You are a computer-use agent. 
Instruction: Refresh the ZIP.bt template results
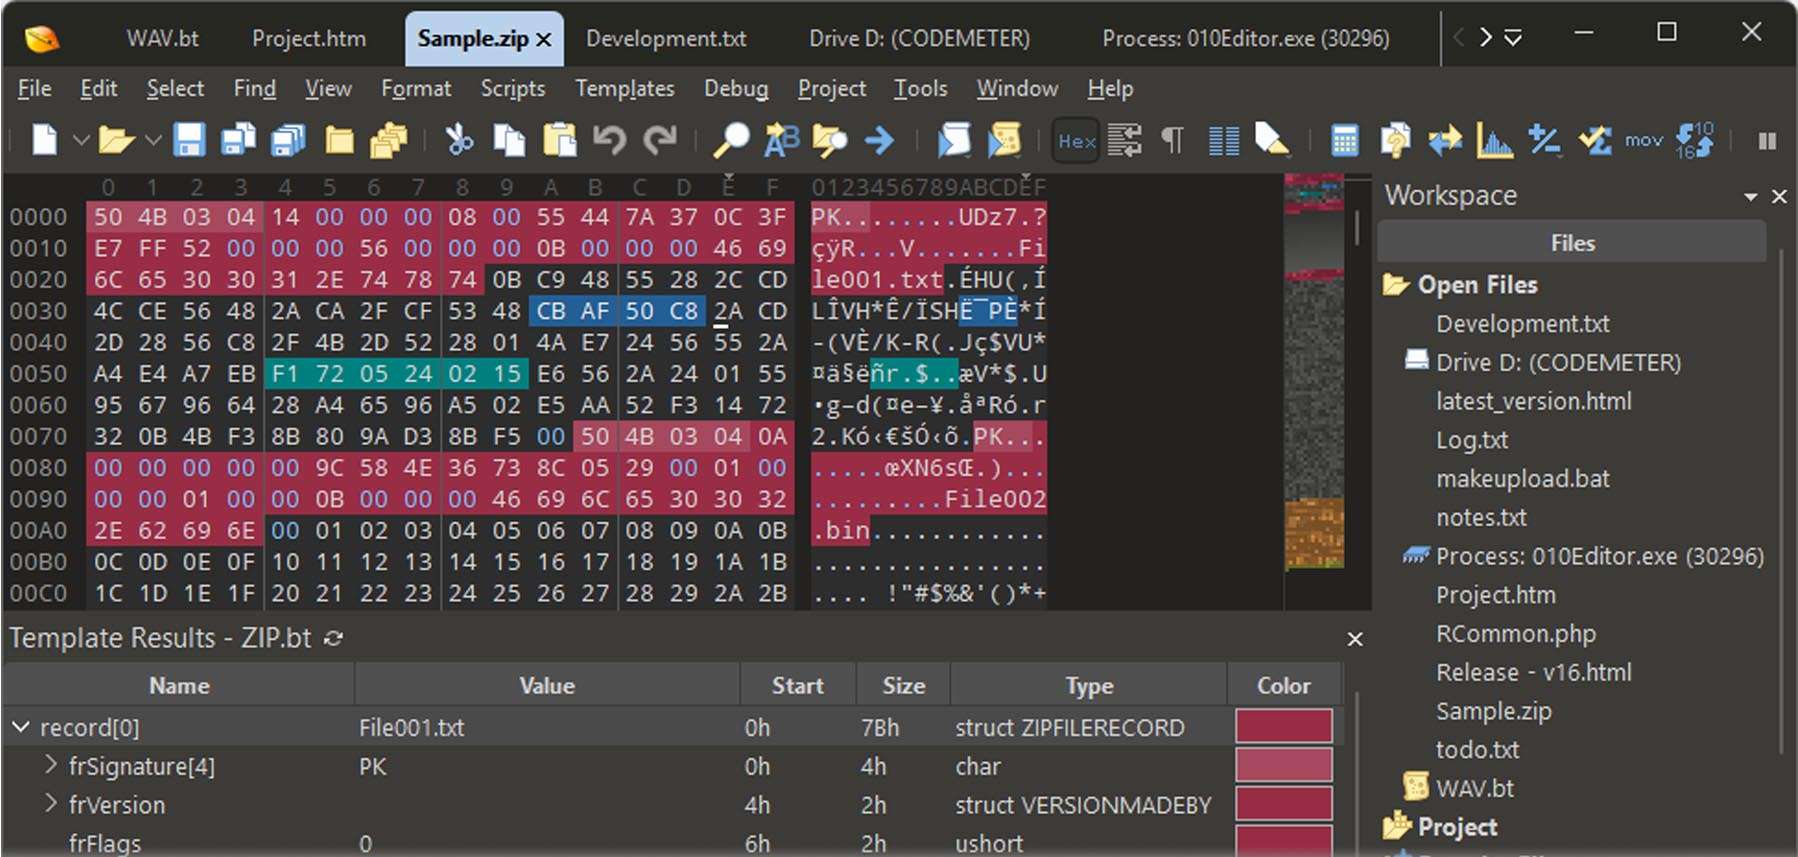(x=334, y=638)
